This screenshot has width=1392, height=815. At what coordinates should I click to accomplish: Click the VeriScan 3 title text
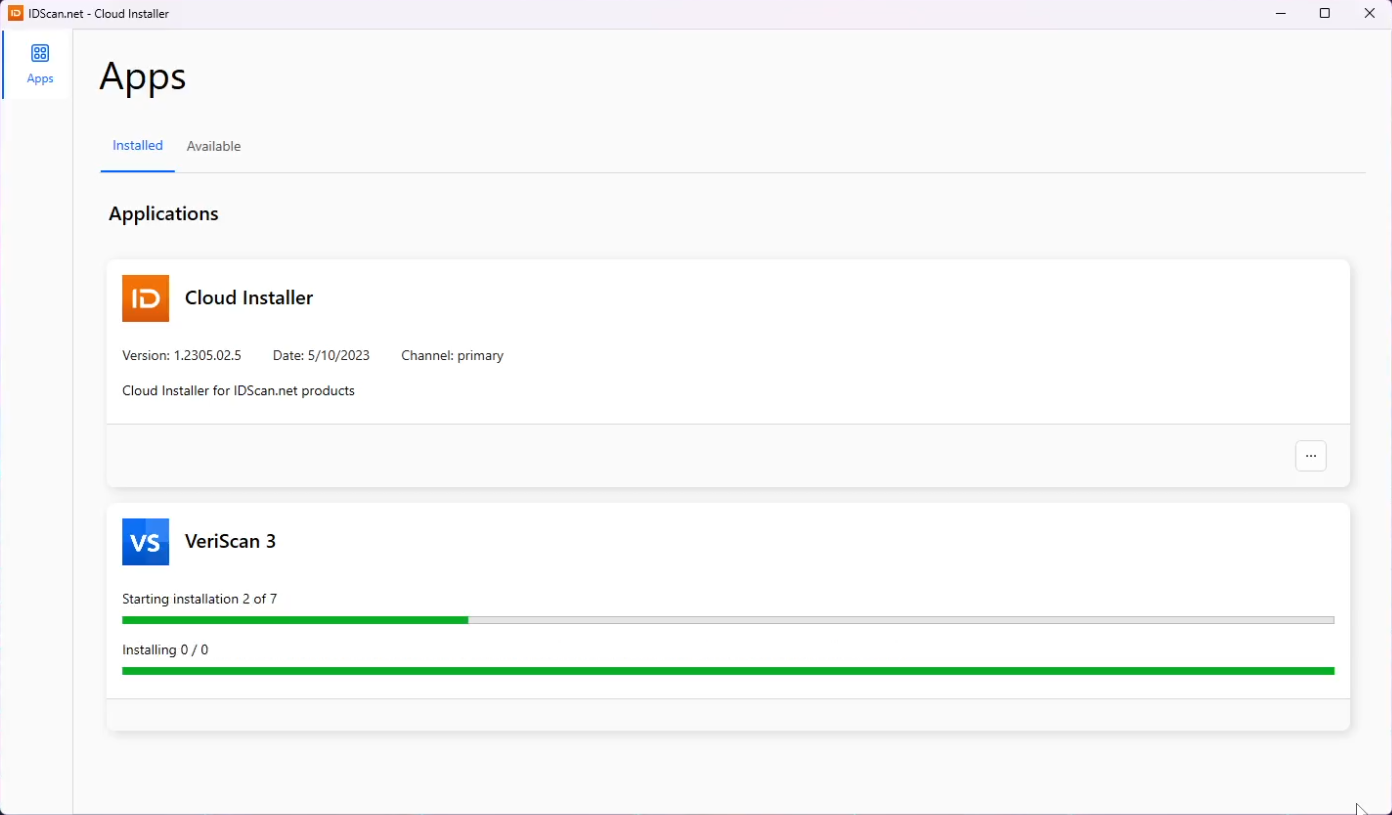click(230, 542)
